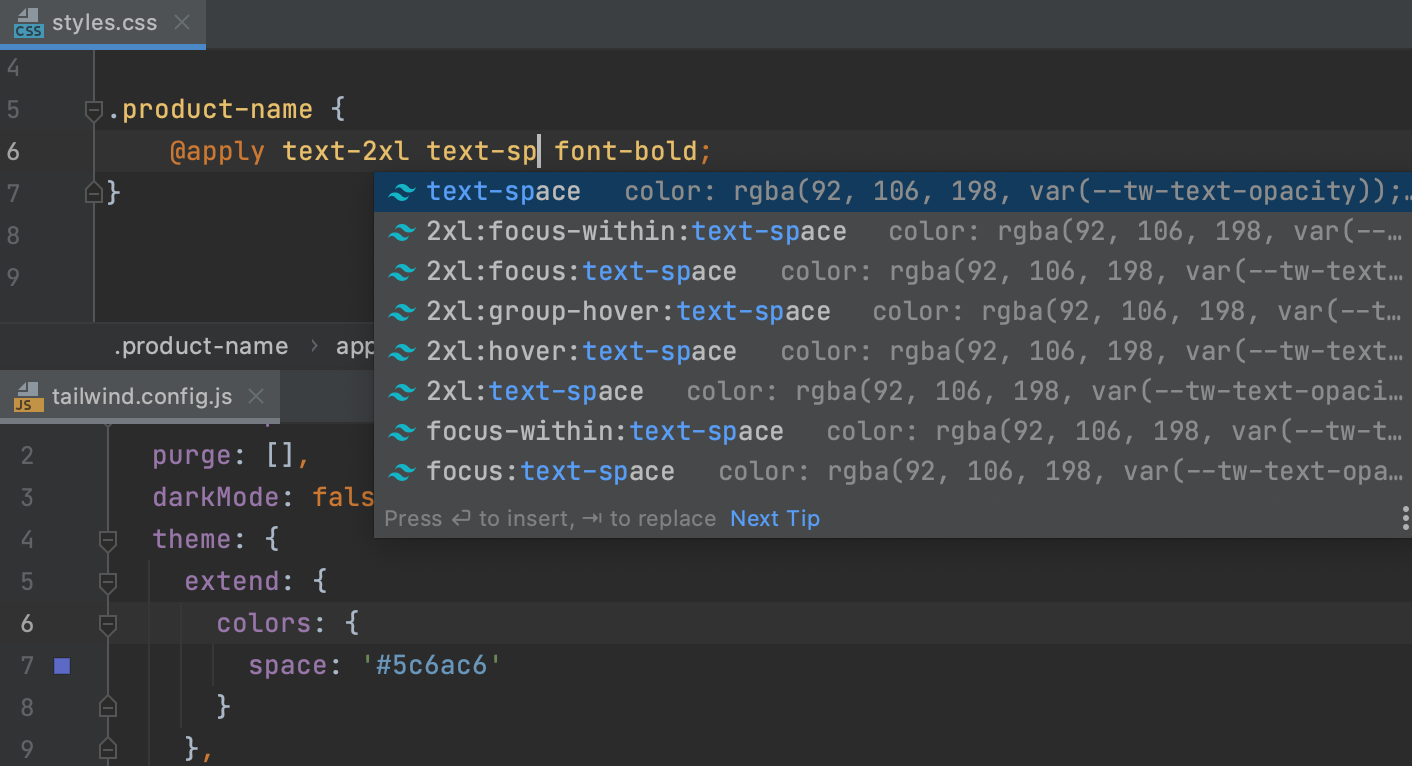Click Tailwind icon beside focus-within:text-space
Image resolution: width=1412 pixels, height=766 pixels.
tap(402, 432)
